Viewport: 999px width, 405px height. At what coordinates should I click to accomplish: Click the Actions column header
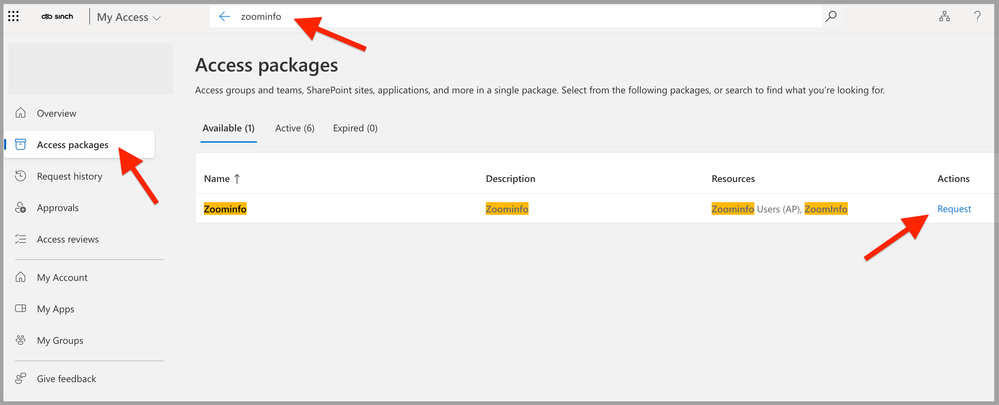click(954, 179)
